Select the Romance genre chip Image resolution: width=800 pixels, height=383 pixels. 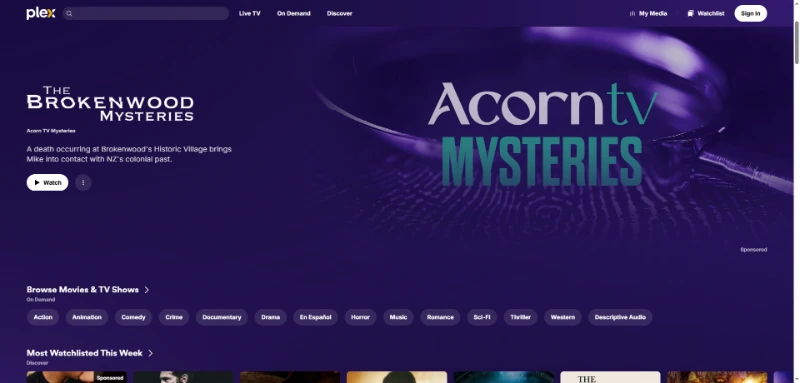coord(440,317)
